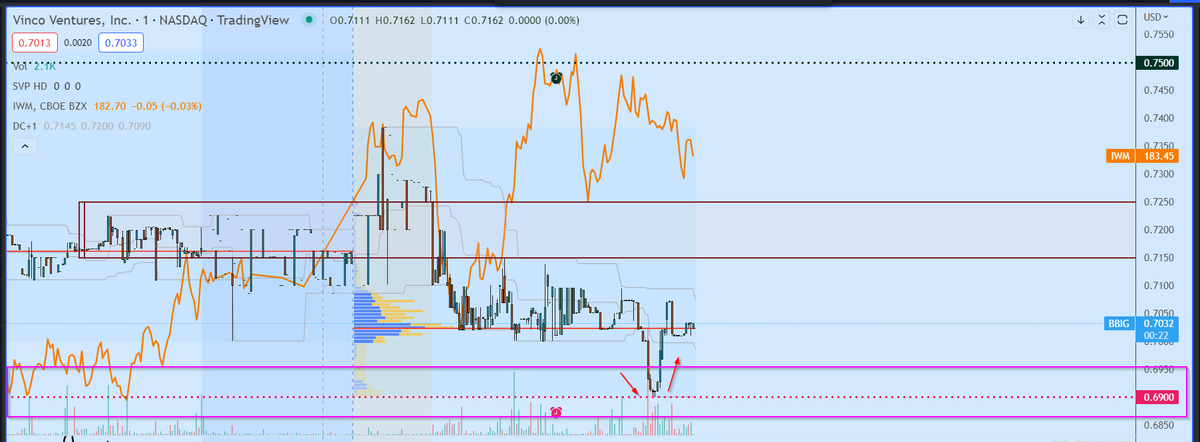Click the 0.7500 alert price label
Image resolution: width=1200 pixels, height=442 pixels.
[x=1157, y=63]
